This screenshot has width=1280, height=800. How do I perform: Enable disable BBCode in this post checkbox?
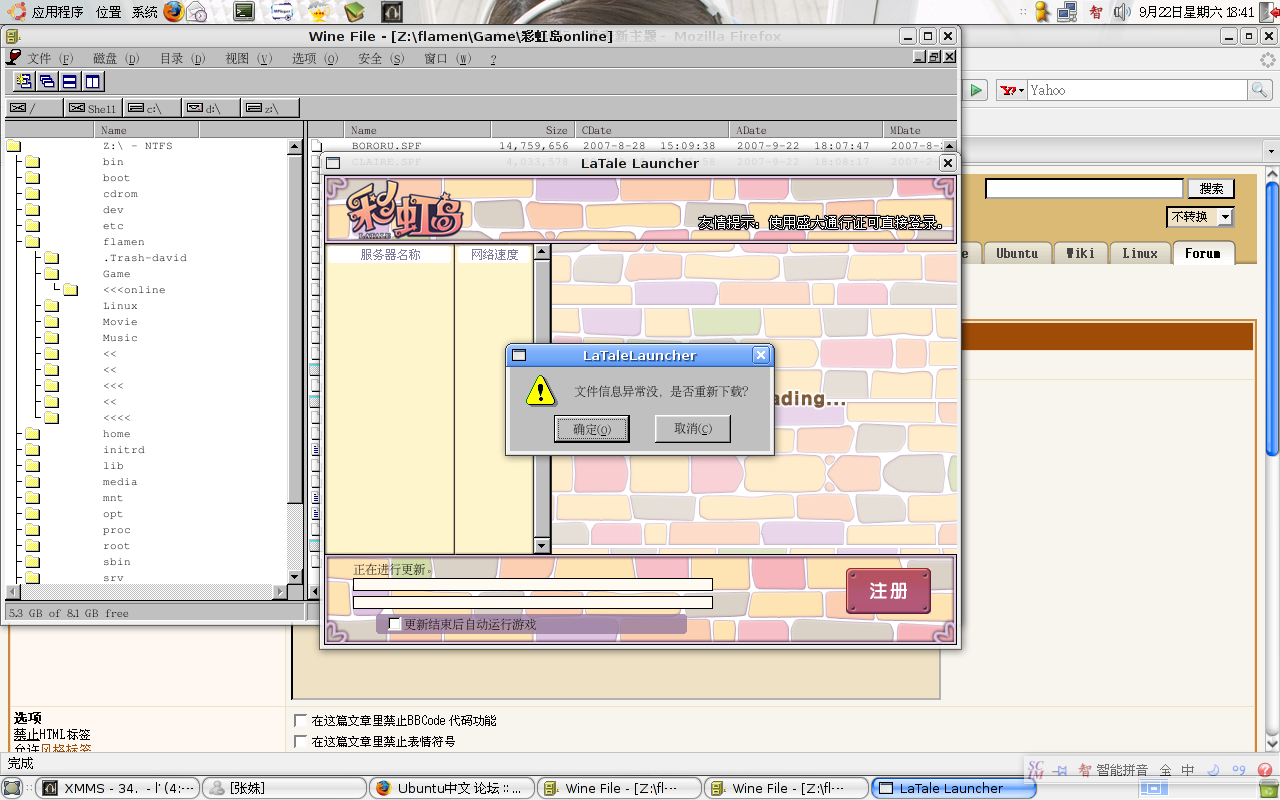pyautogui.click(x=300, y=720)
